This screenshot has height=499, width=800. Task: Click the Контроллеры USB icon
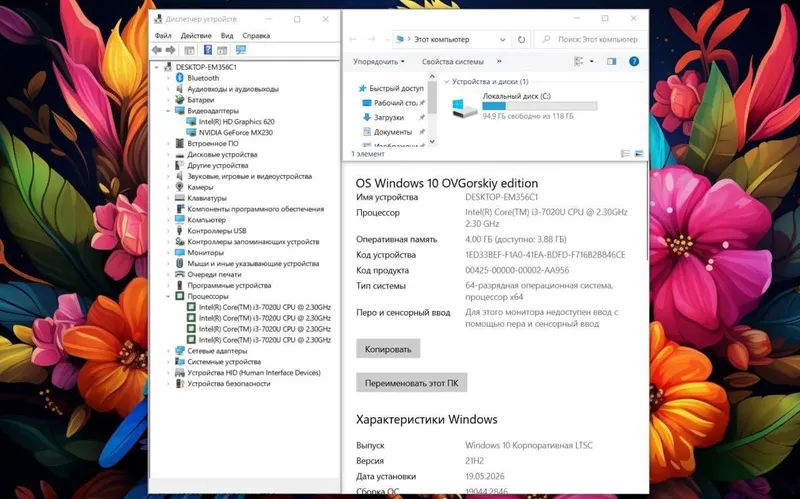[x=180, y=231]
